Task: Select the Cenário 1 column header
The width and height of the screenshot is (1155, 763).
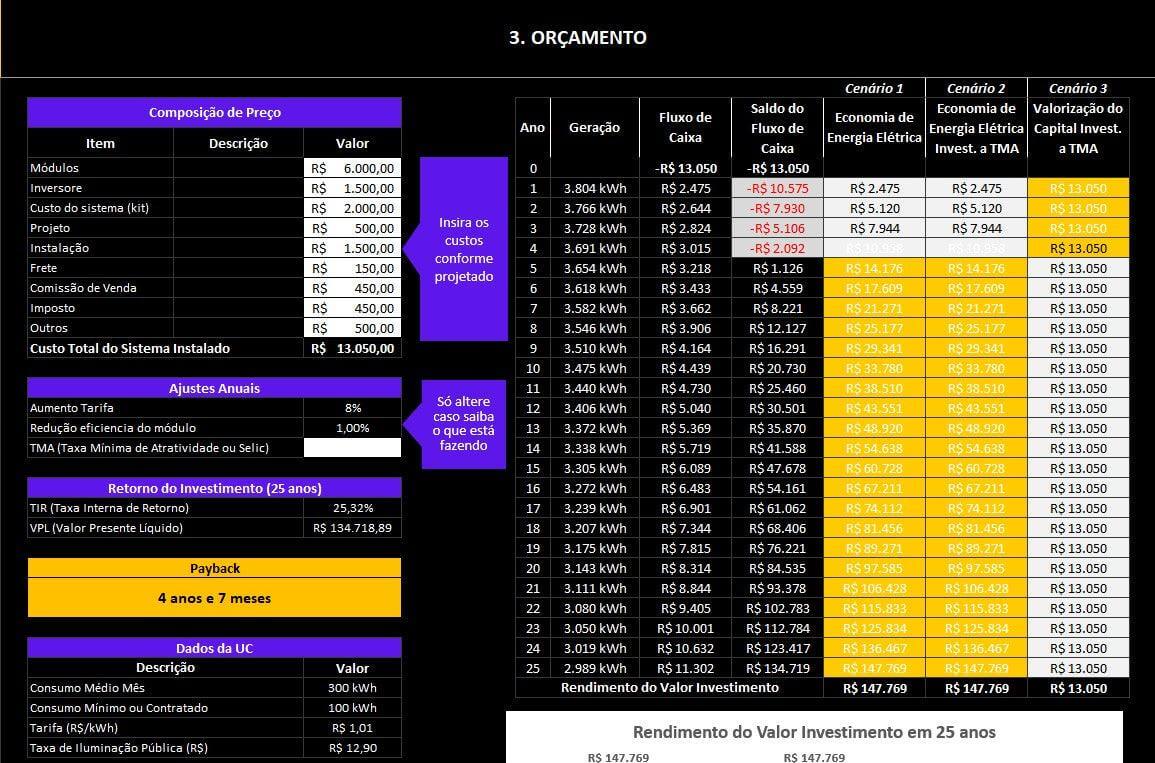Action: tap(874, 88)
